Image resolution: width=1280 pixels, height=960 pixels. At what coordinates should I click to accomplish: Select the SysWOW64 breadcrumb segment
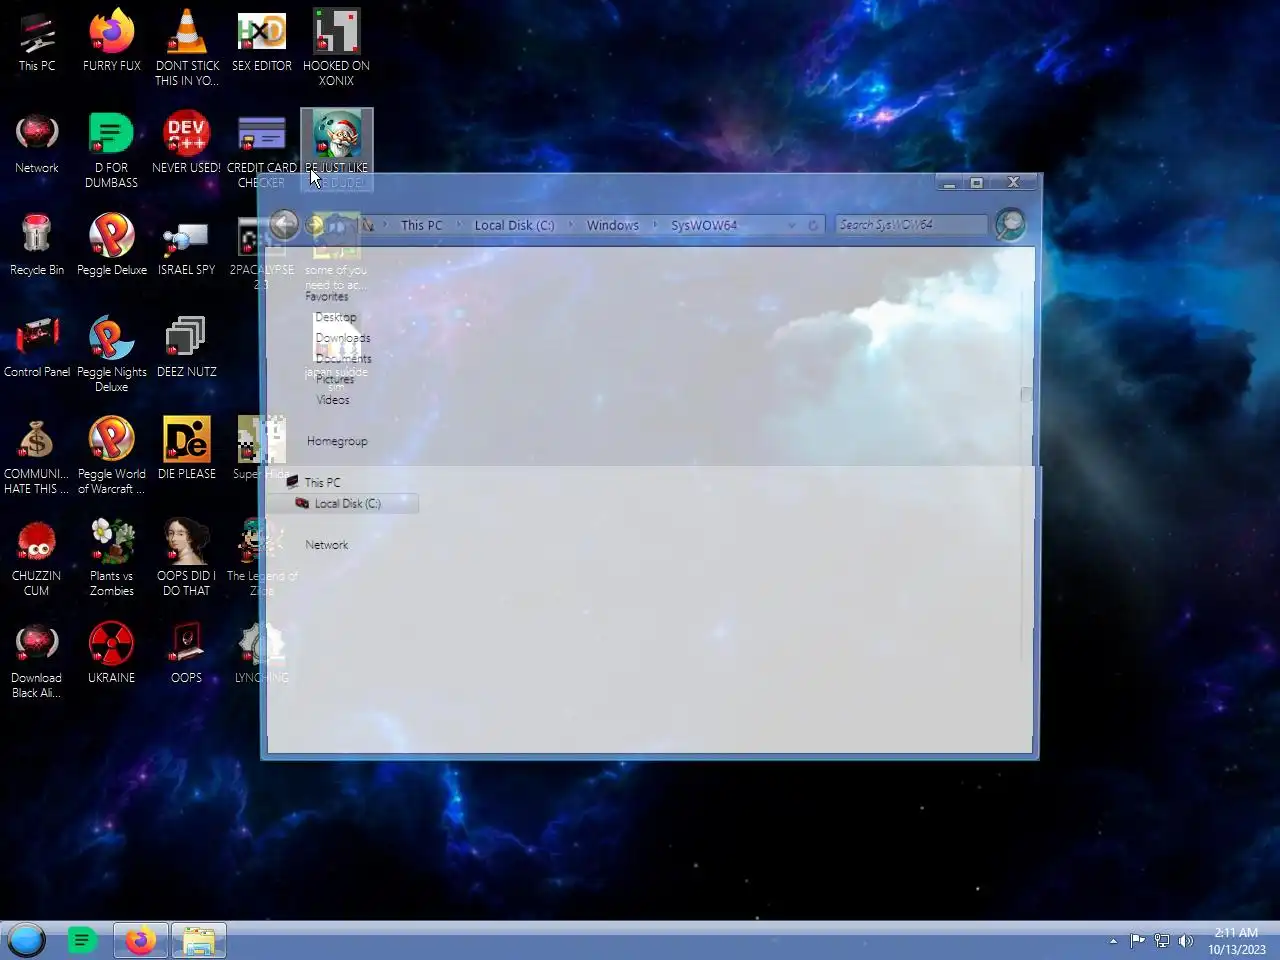pos(703,225)
